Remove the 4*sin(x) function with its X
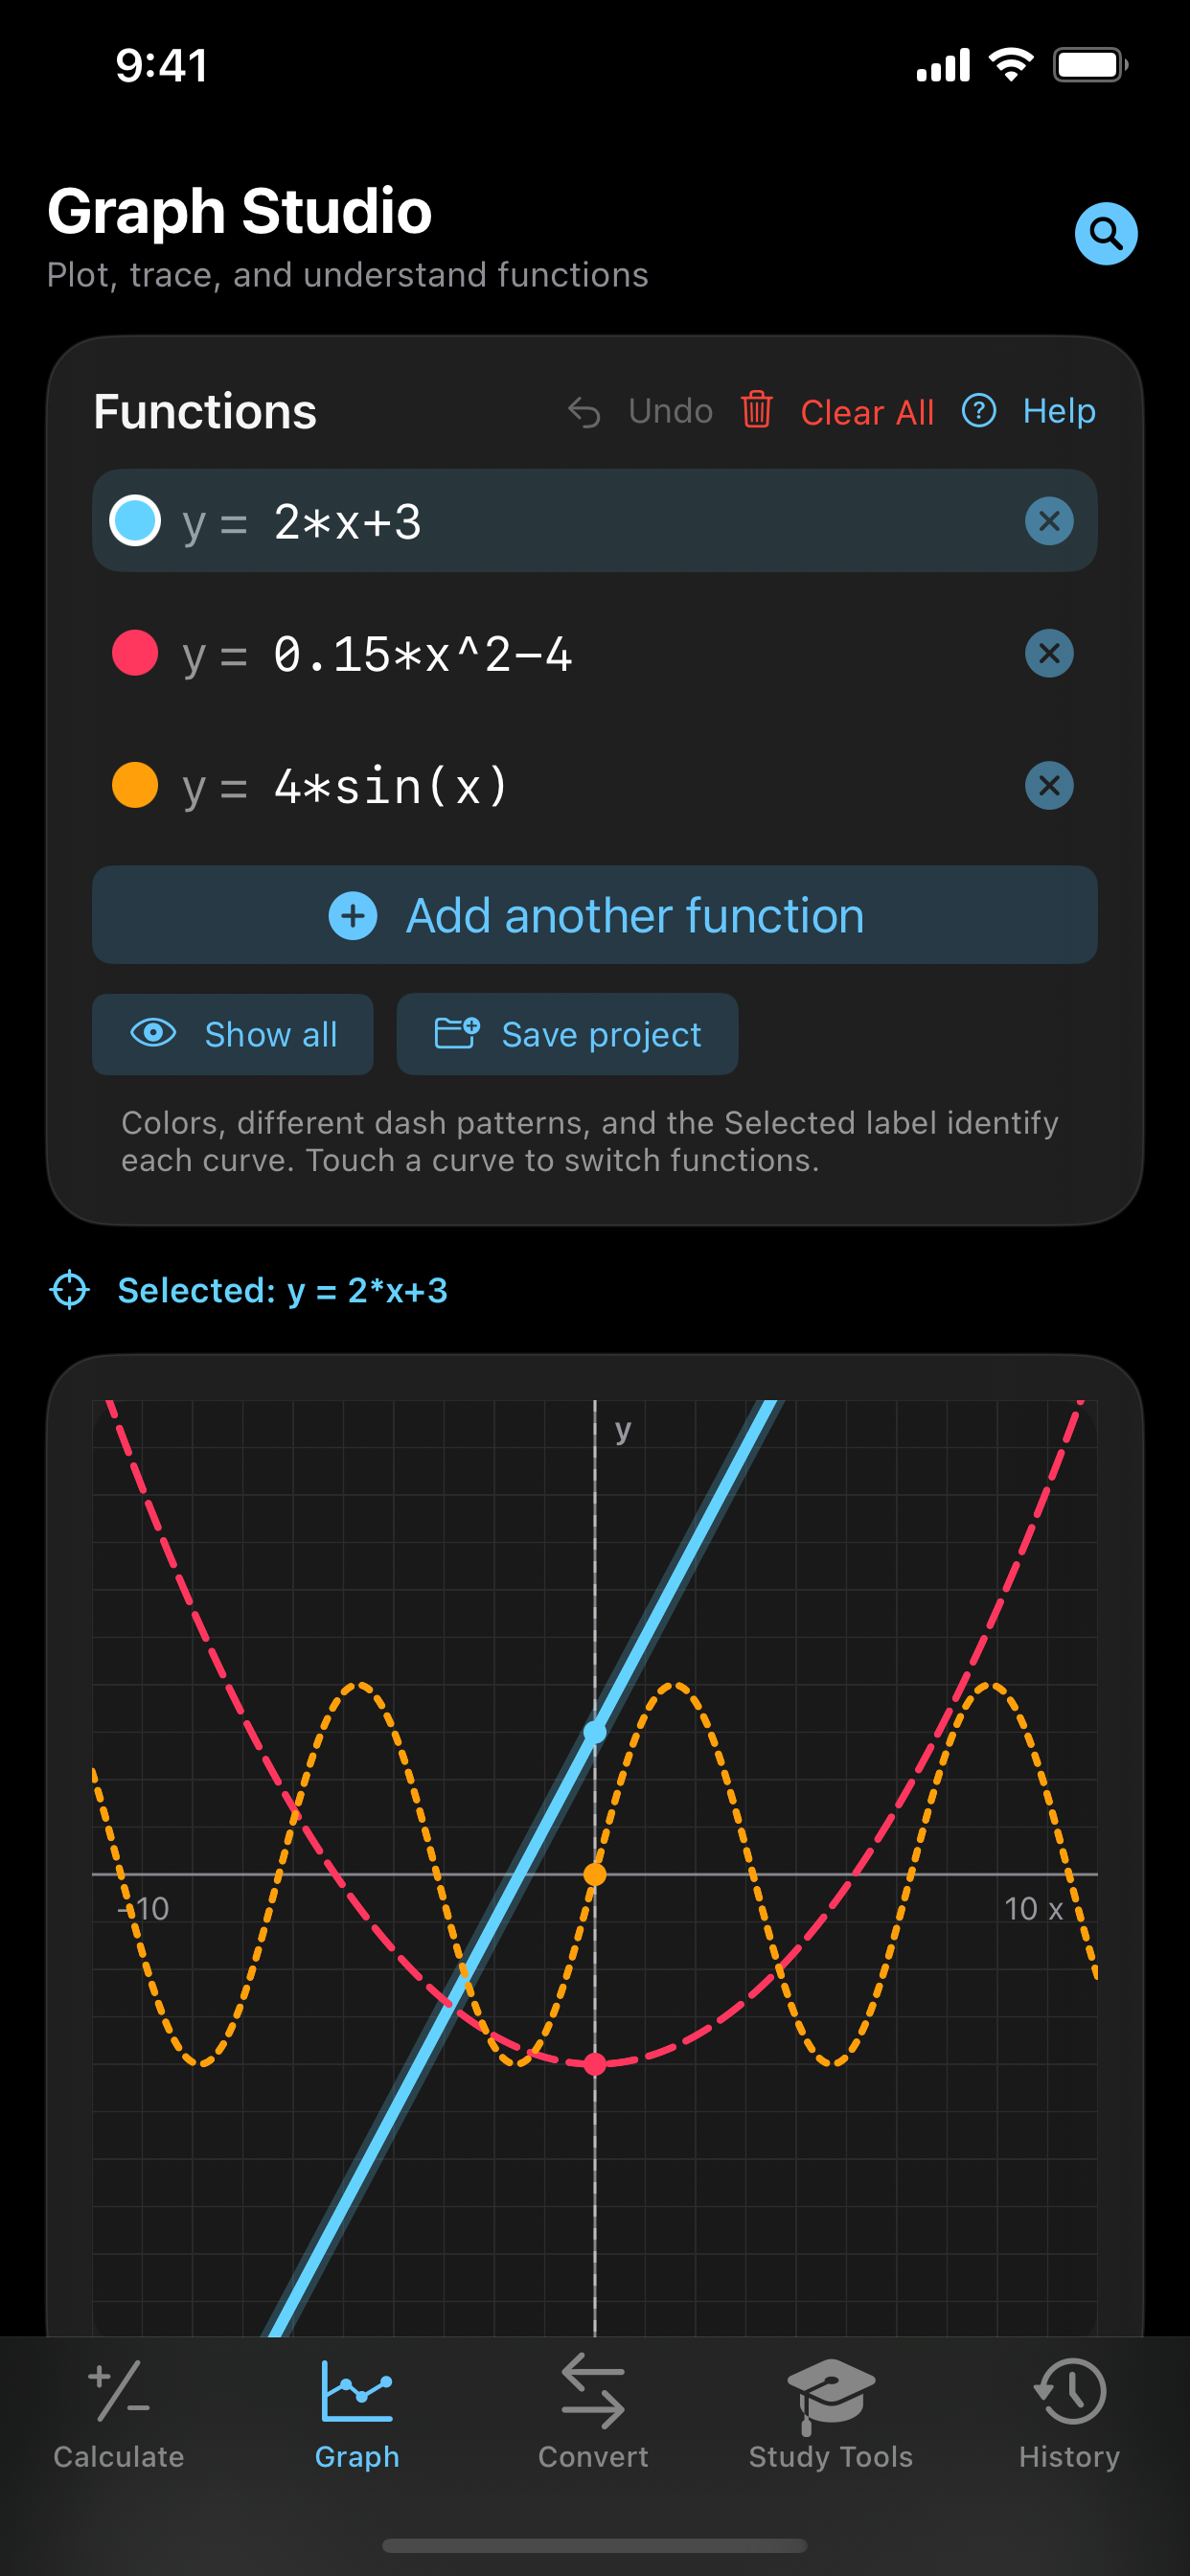This screenshot has width=1190, height=2576. pos(1048,785)
